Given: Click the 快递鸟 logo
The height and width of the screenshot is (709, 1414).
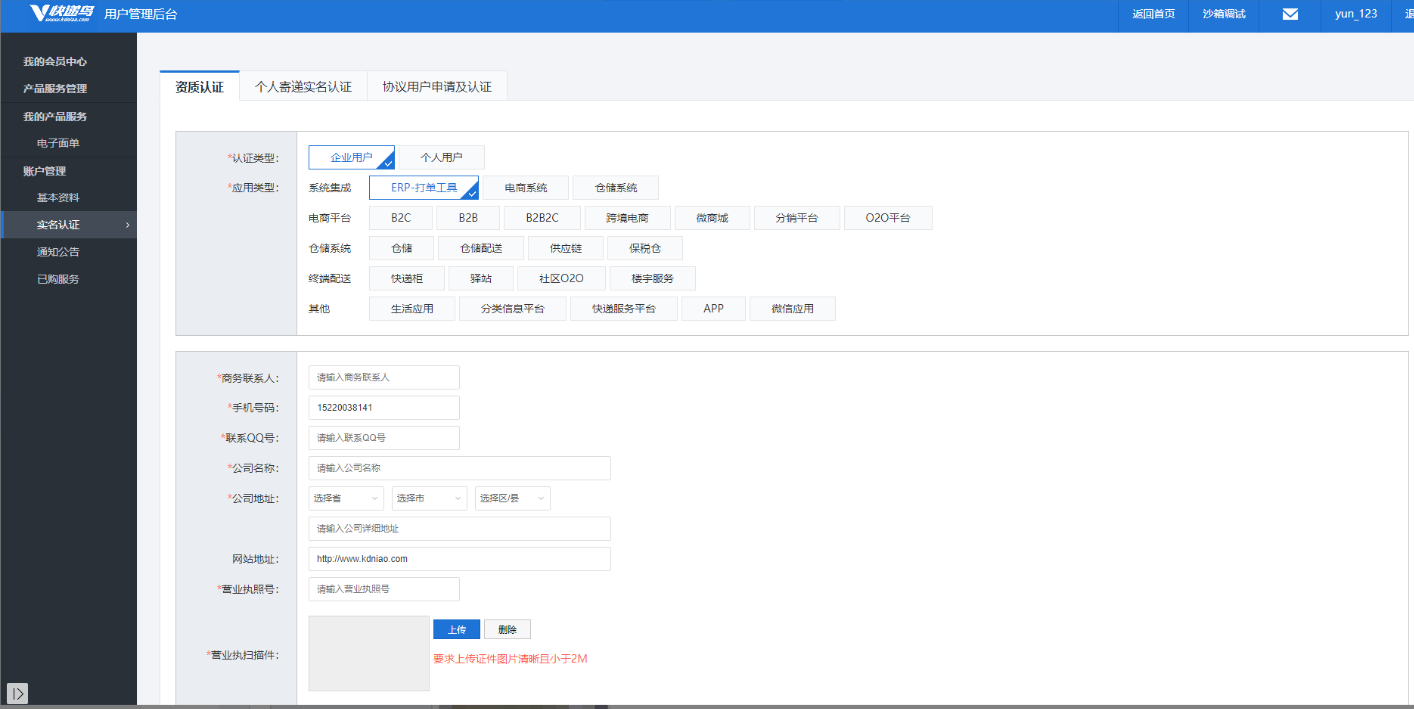Looking at the screenshot, I should coord(62,13).
